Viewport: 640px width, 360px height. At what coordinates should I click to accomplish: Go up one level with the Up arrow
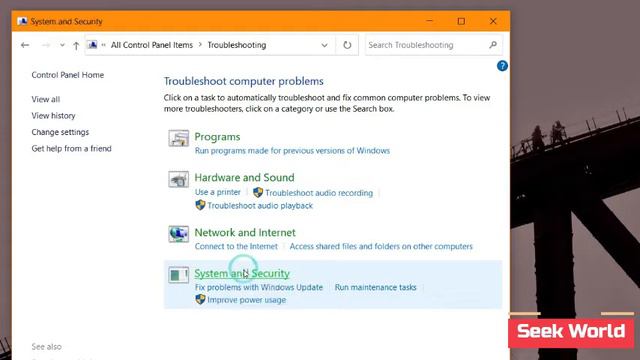coord(76,45)
